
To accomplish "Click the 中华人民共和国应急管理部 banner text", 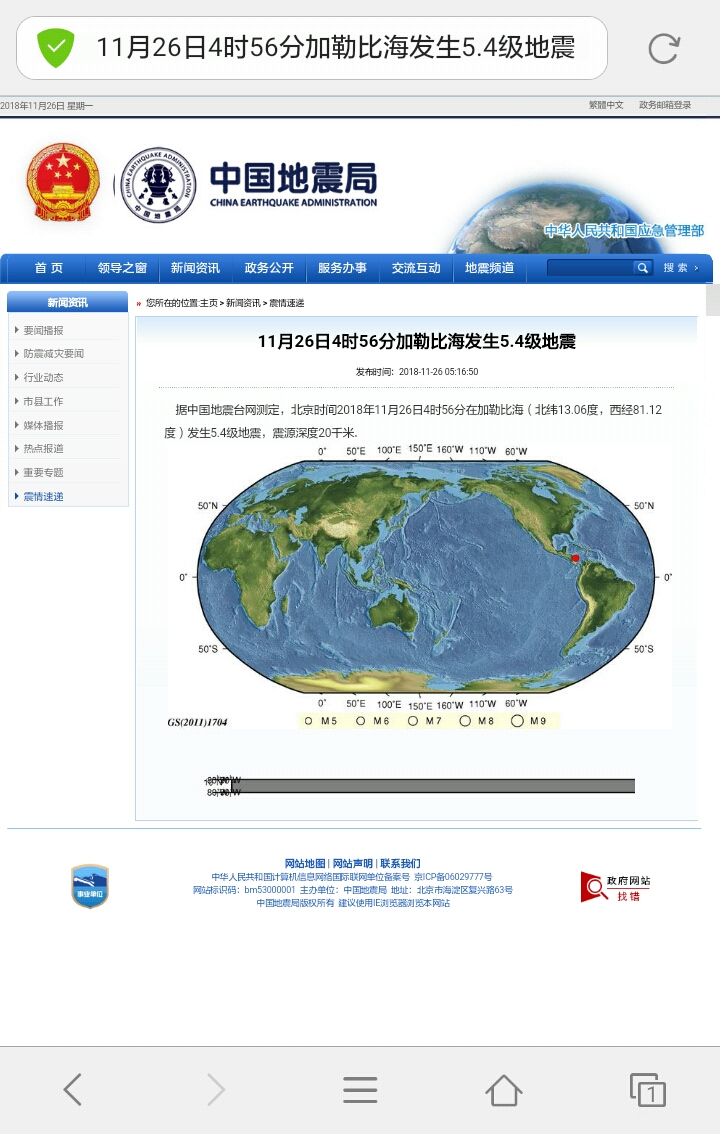I will [x=624, y=231].
